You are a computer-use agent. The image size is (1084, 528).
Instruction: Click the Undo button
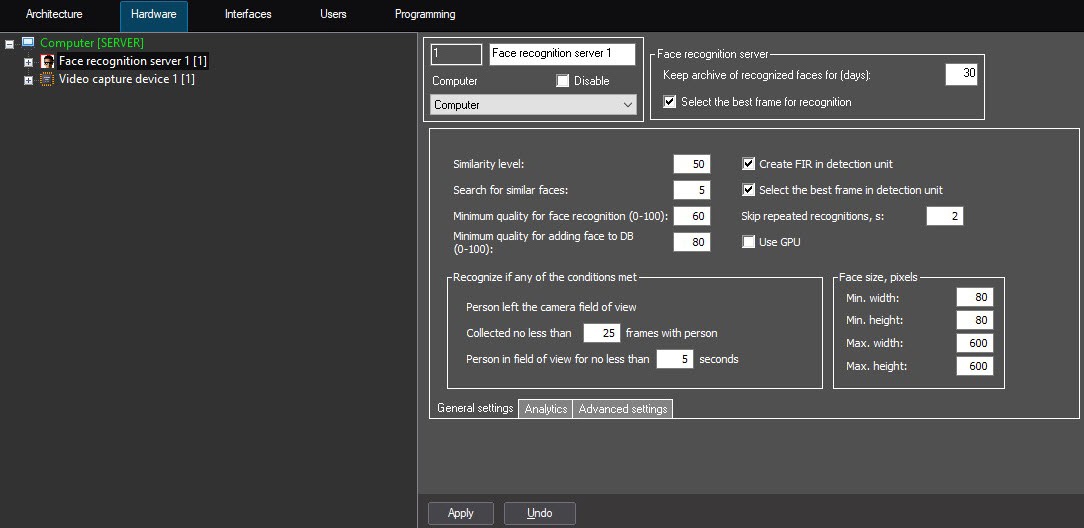539,513
